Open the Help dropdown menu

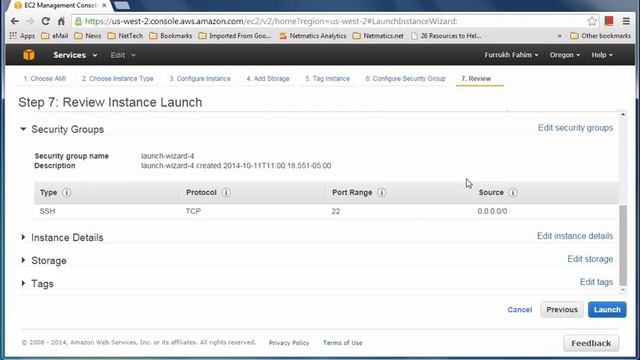tap(602, 55)
